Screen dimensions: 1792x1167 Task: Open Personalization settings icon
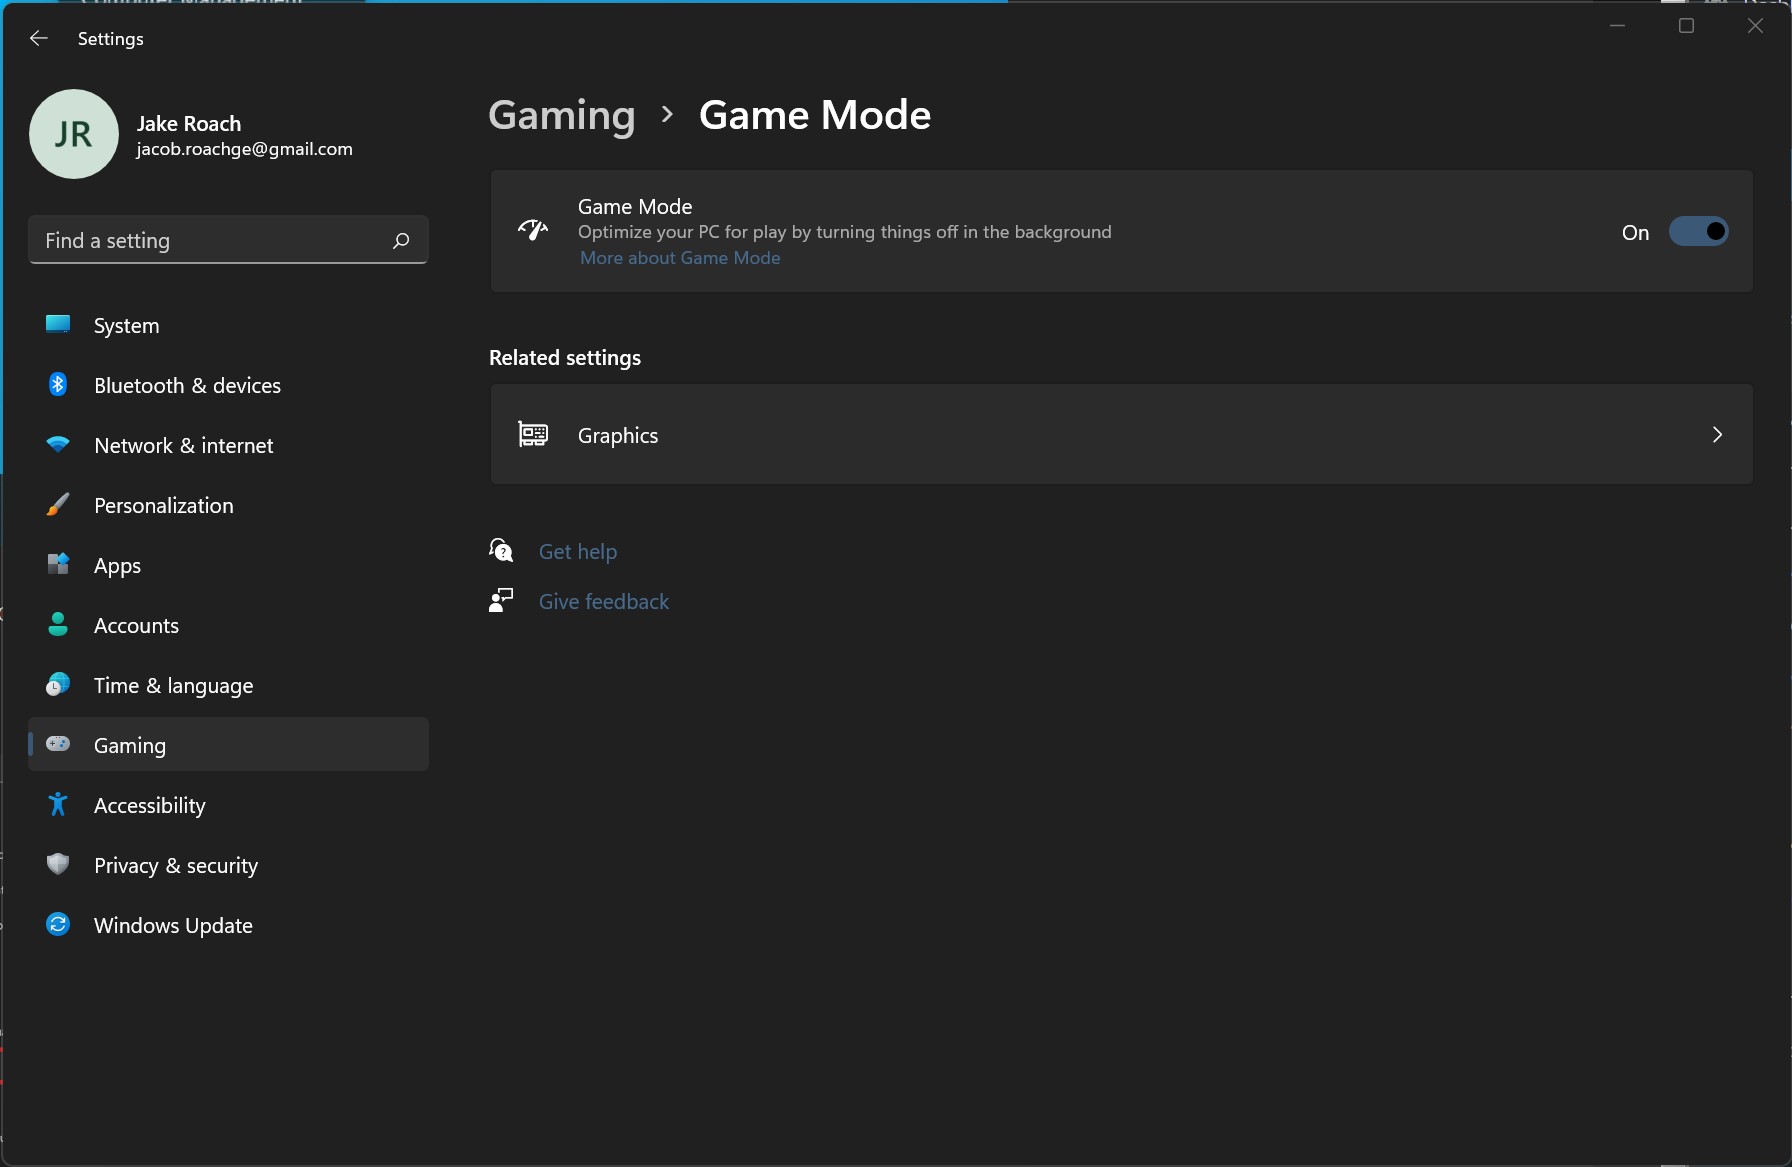[x=57, y=505]
